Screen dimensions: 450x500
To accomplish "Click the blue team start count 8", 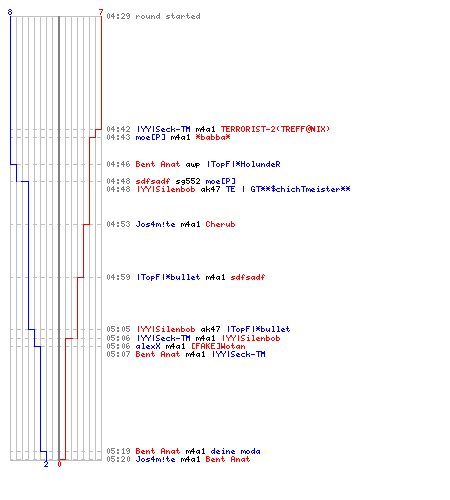I will [x=10, y=12].
